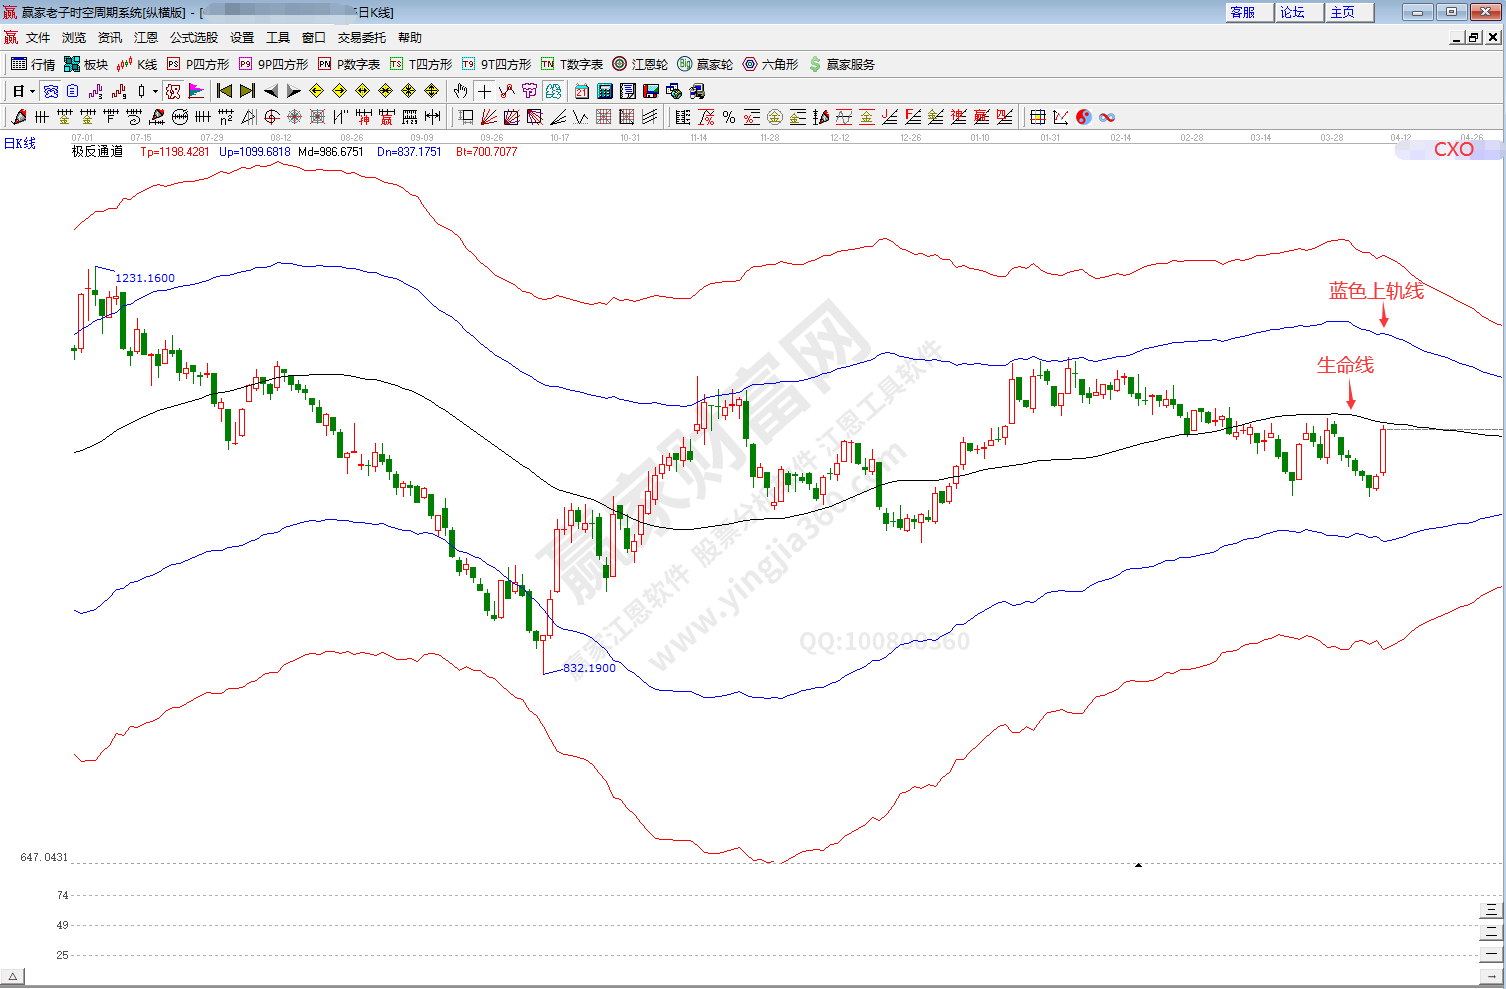Open the 交易委托 menu
The width and height of the screenshot is (1506, 989).
[361, 37]
